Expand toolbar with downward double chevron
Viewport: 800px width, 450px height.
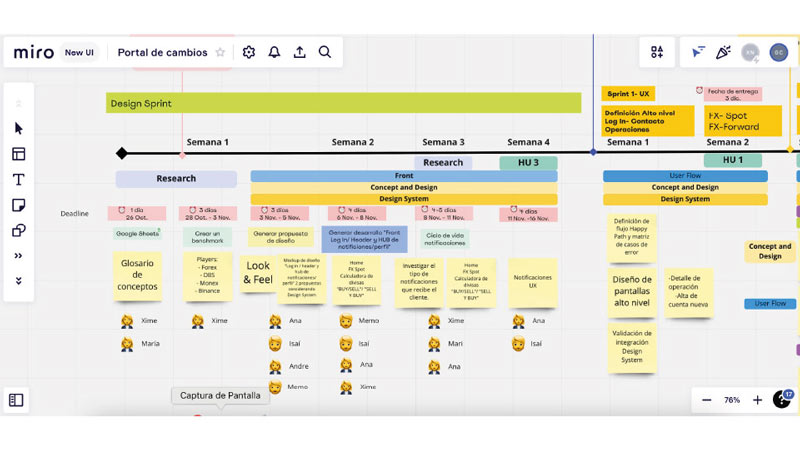tap(18, 281)
